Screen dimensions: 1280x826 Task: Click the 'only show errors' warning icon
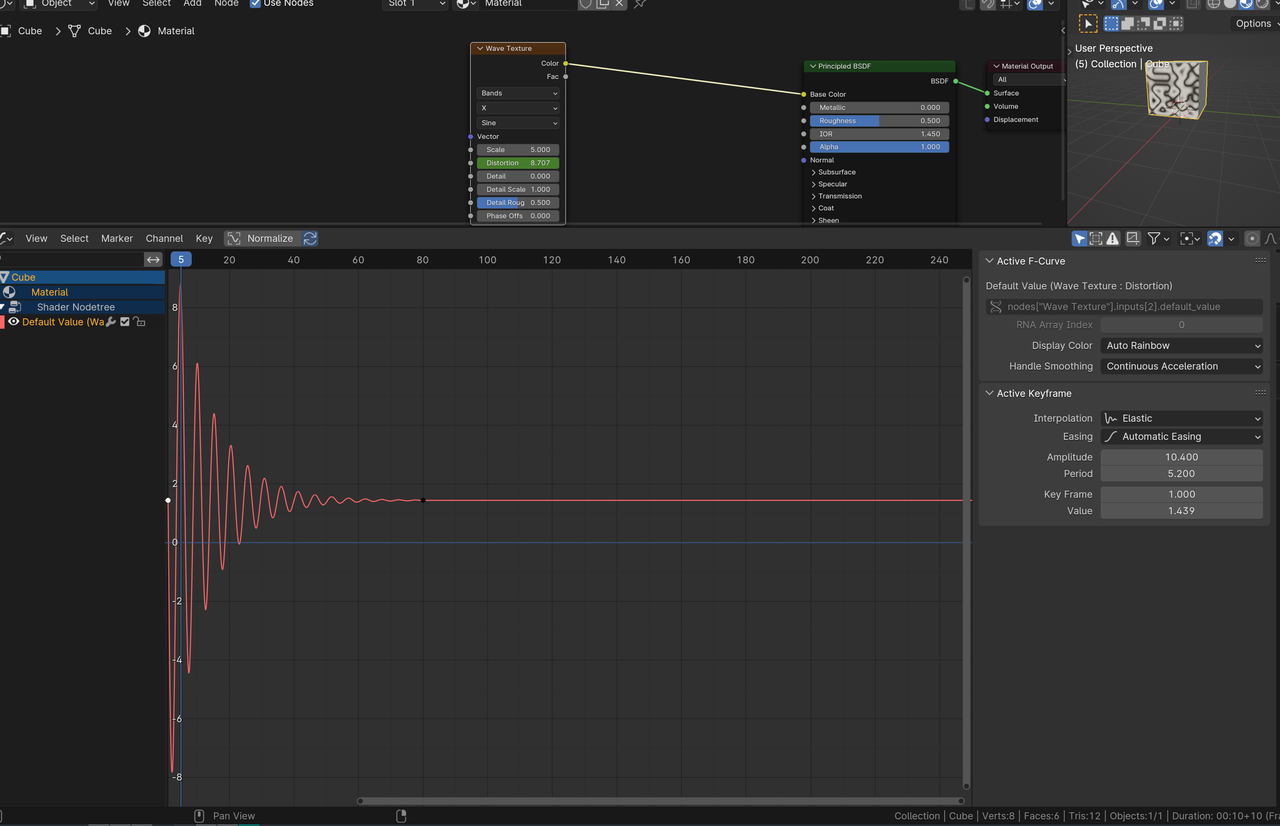coord(1113,238)
